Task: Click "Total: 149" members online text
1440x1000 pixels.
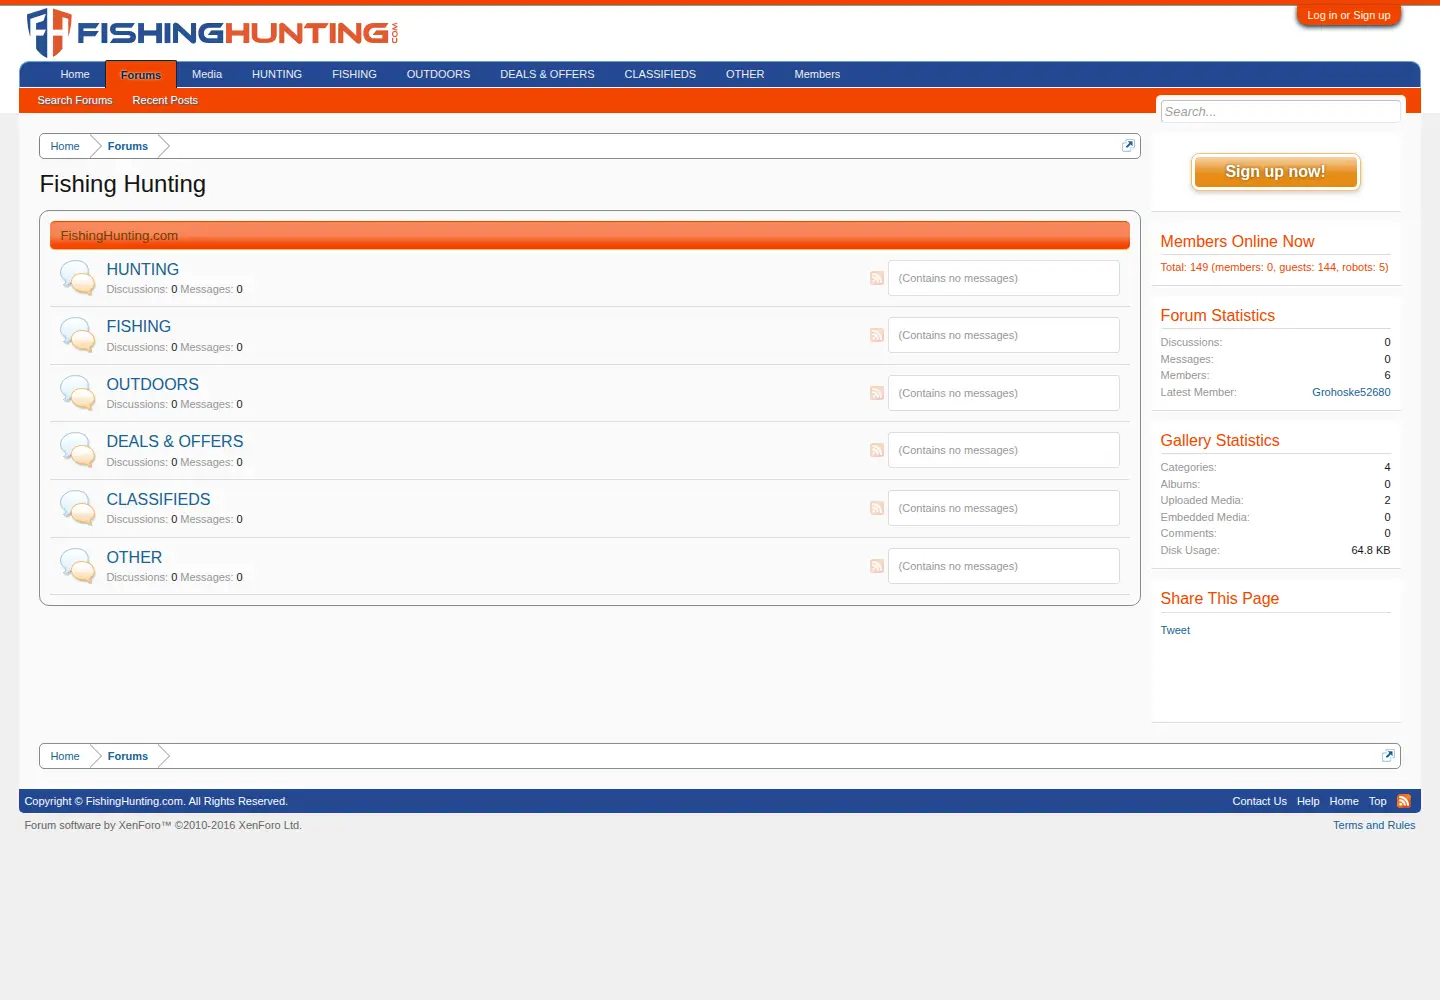Action: 1274,267
